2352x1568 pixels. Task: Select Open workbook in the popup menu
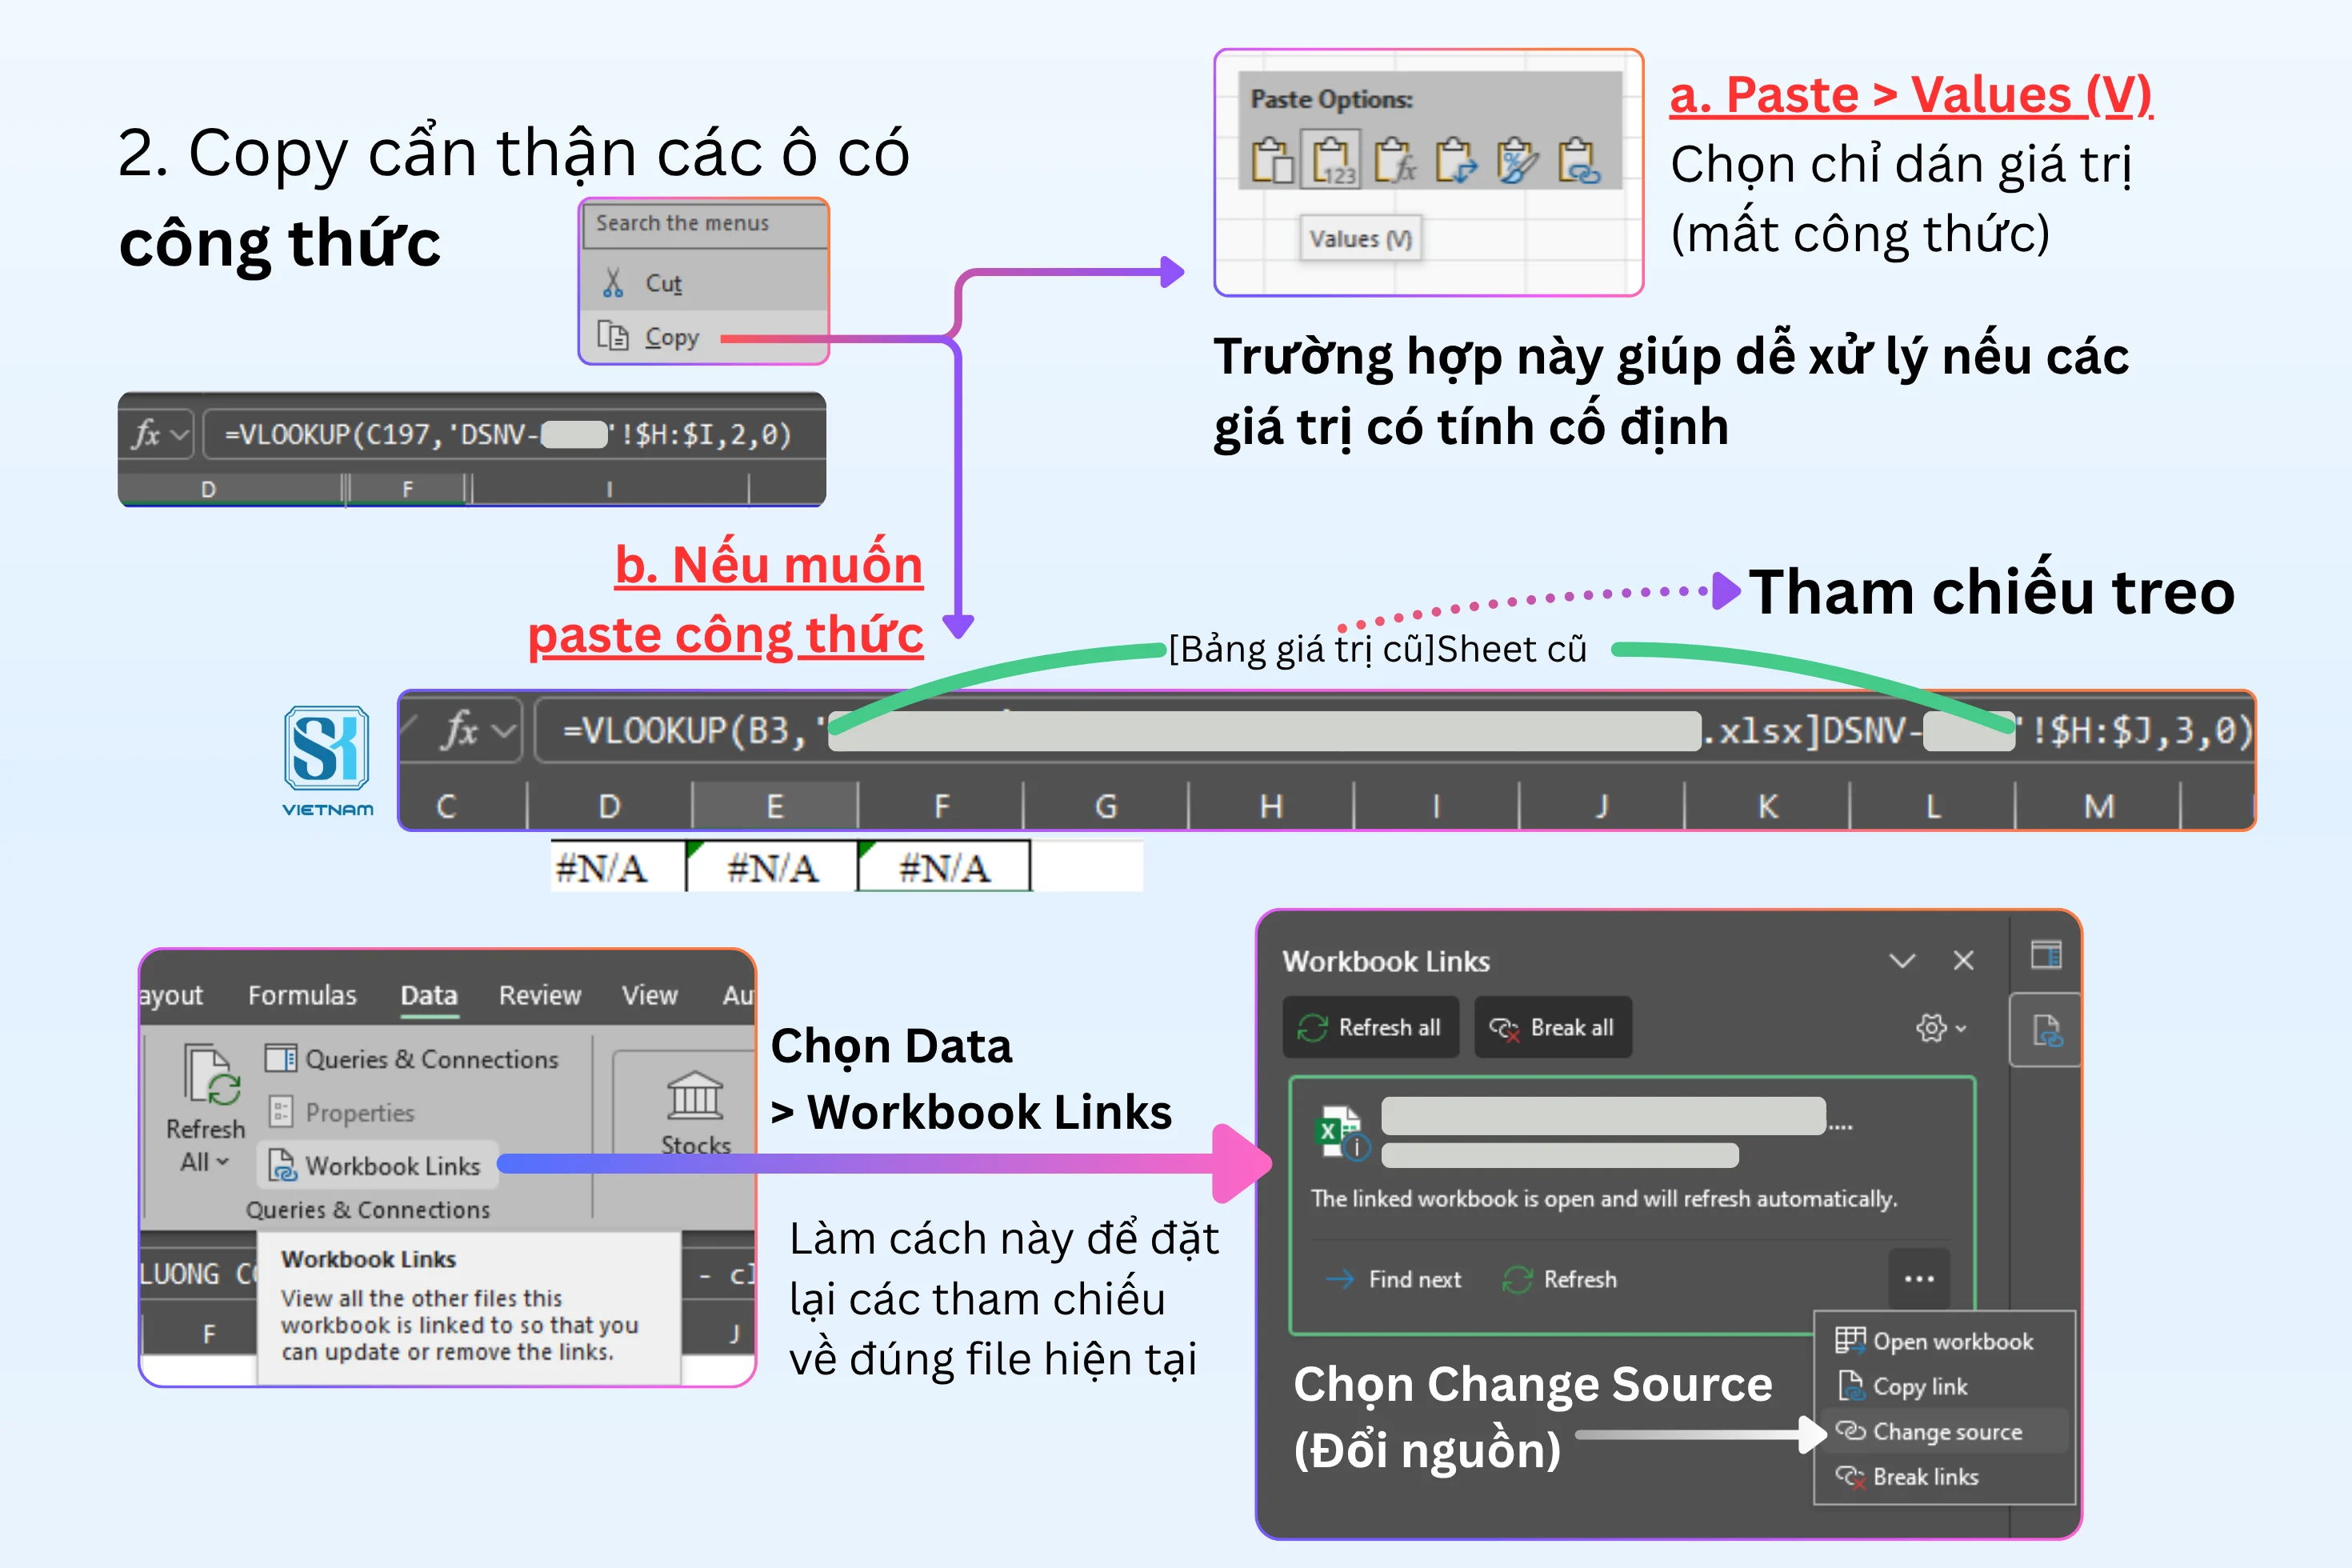[x=1944, y=1341]
